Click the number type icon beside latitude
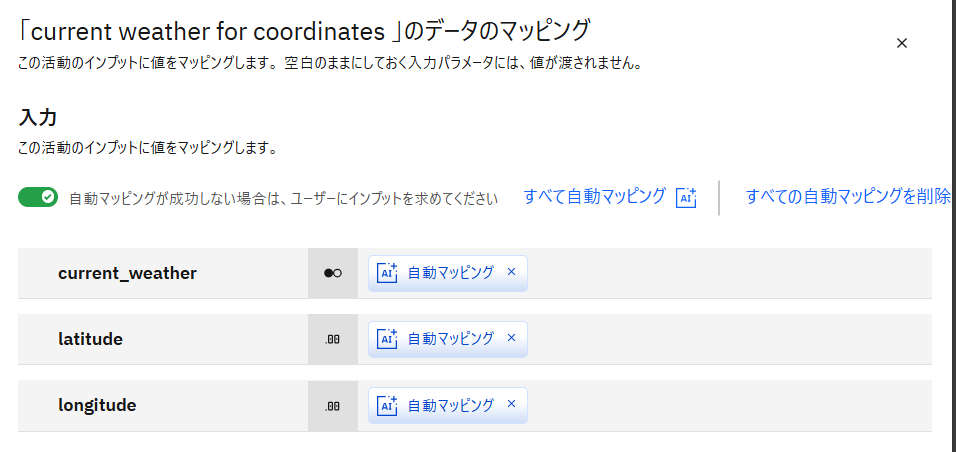This screenshot has height=452, width=956. pos(333,339)
